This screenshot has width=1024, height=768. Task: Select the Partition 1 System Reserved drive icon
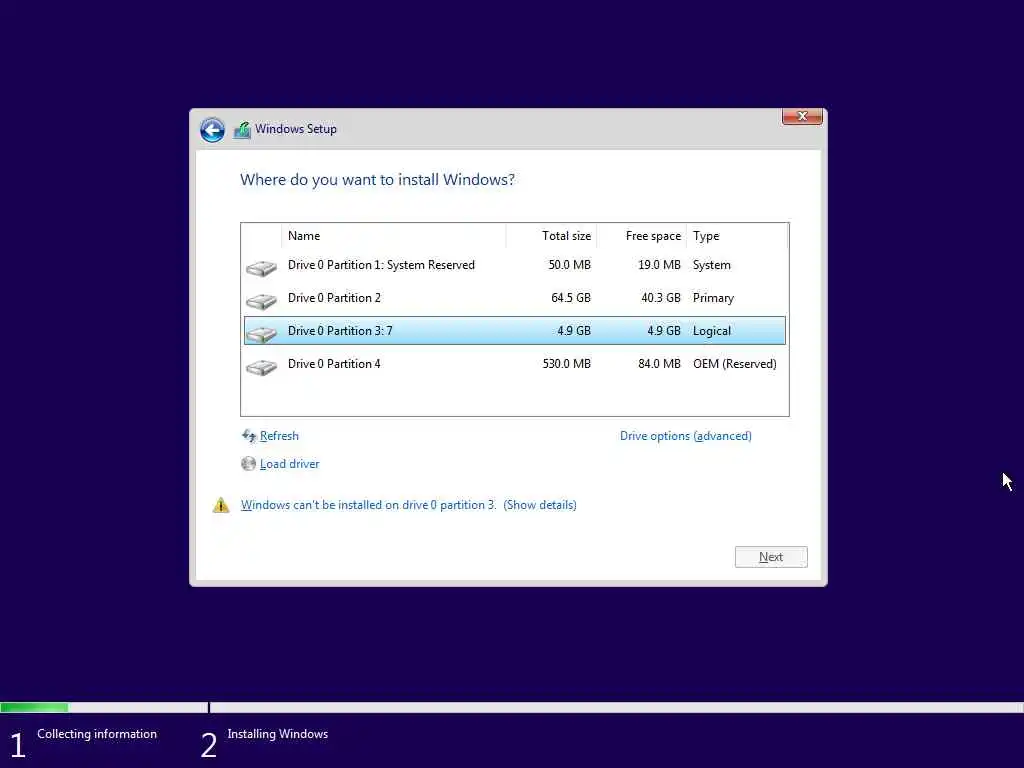point(261,268)
